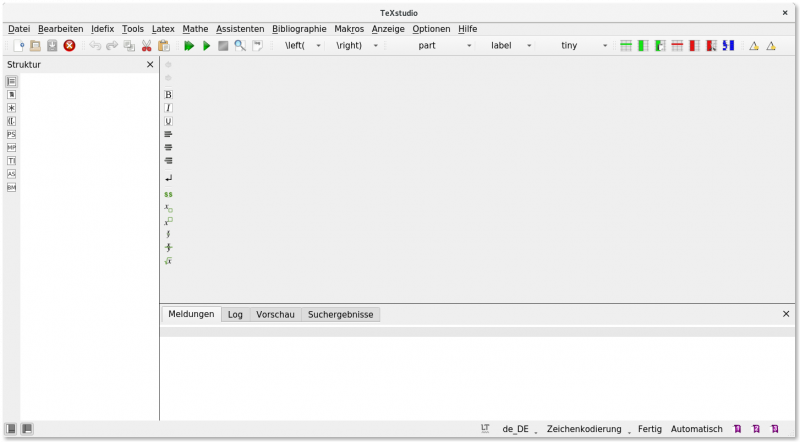Image resolution: width=800 pixels, height=442 pixels.
Task: Switch to the Suchergebnisse tab
Action: [x=340, y=315]
